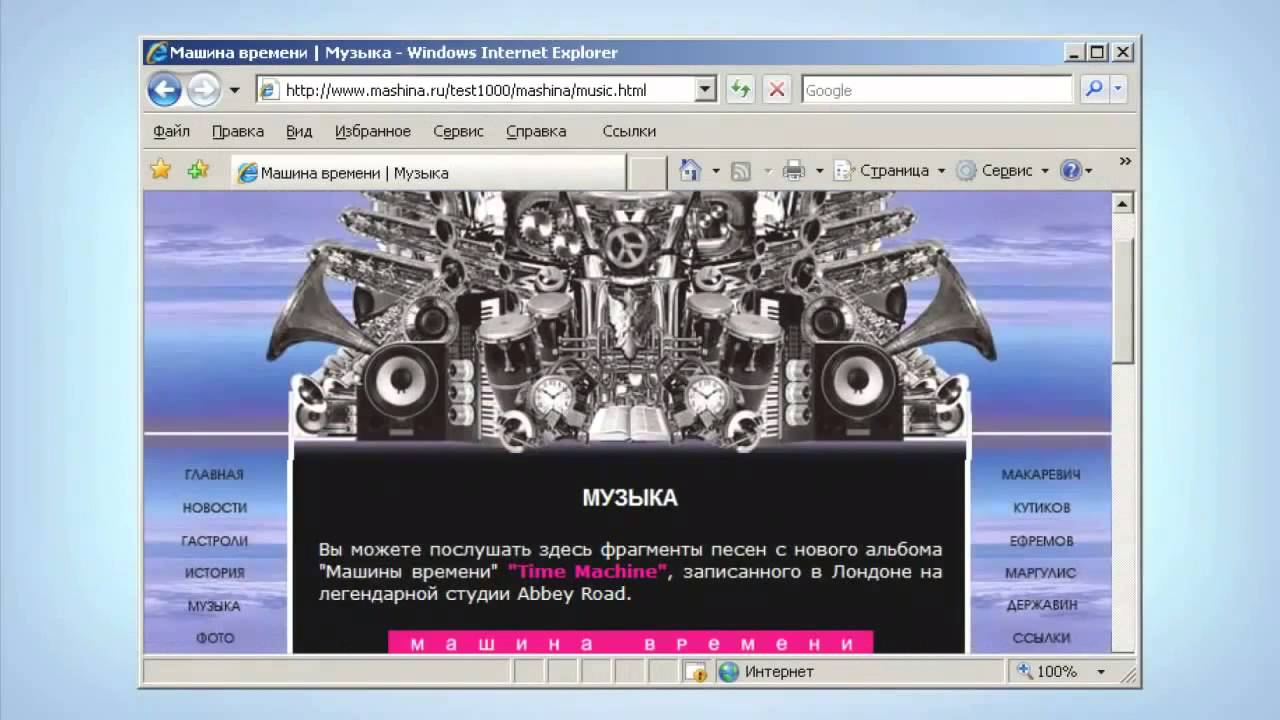Click the green Refresh page icon
1280x720 pixels.
click(740, 90)
